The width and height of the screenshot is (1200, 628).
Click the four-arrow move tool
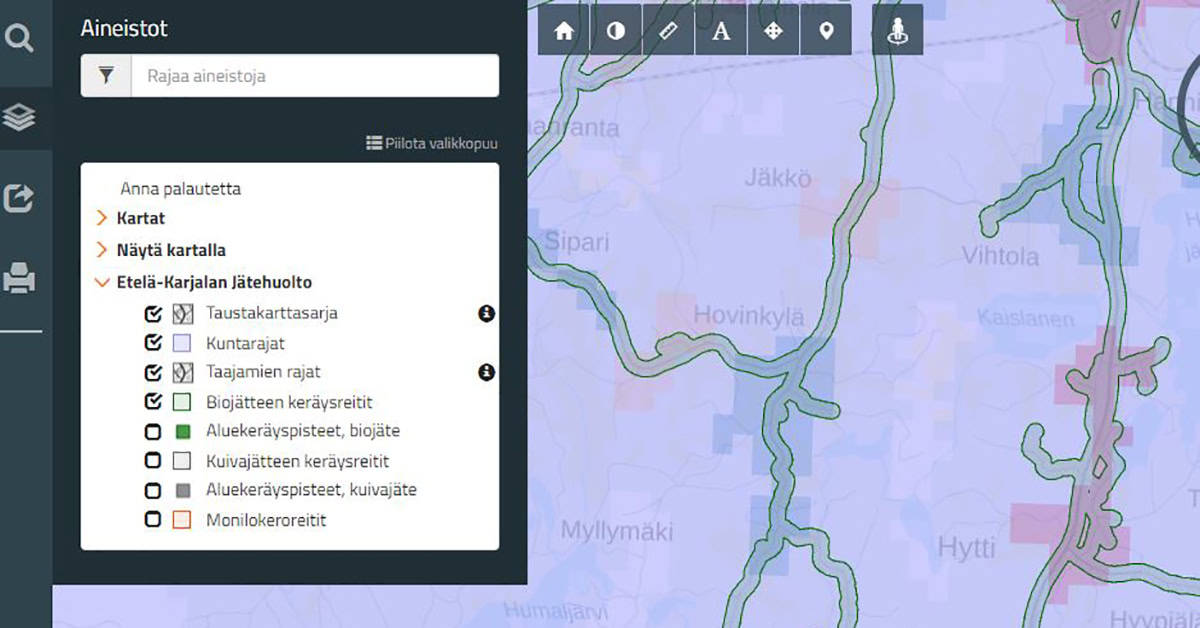coord(773,30)
